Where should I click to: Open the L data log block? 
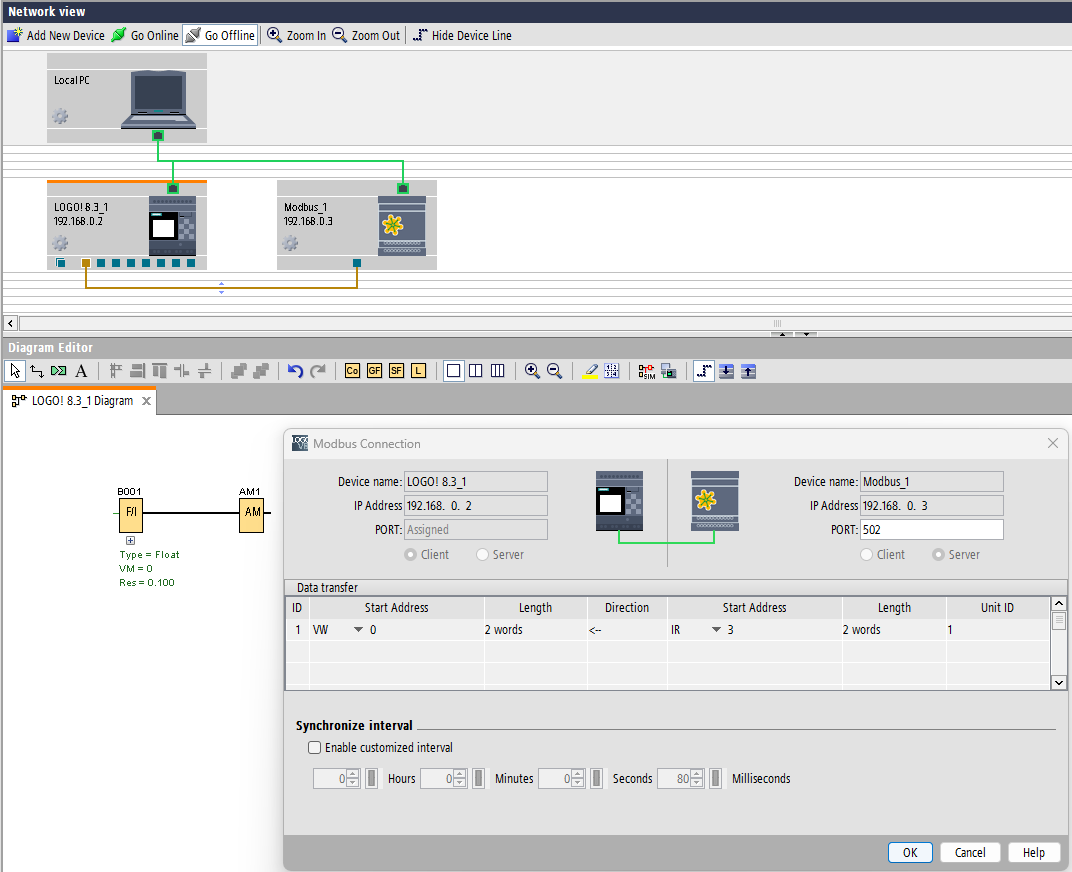tap(418, 371)
